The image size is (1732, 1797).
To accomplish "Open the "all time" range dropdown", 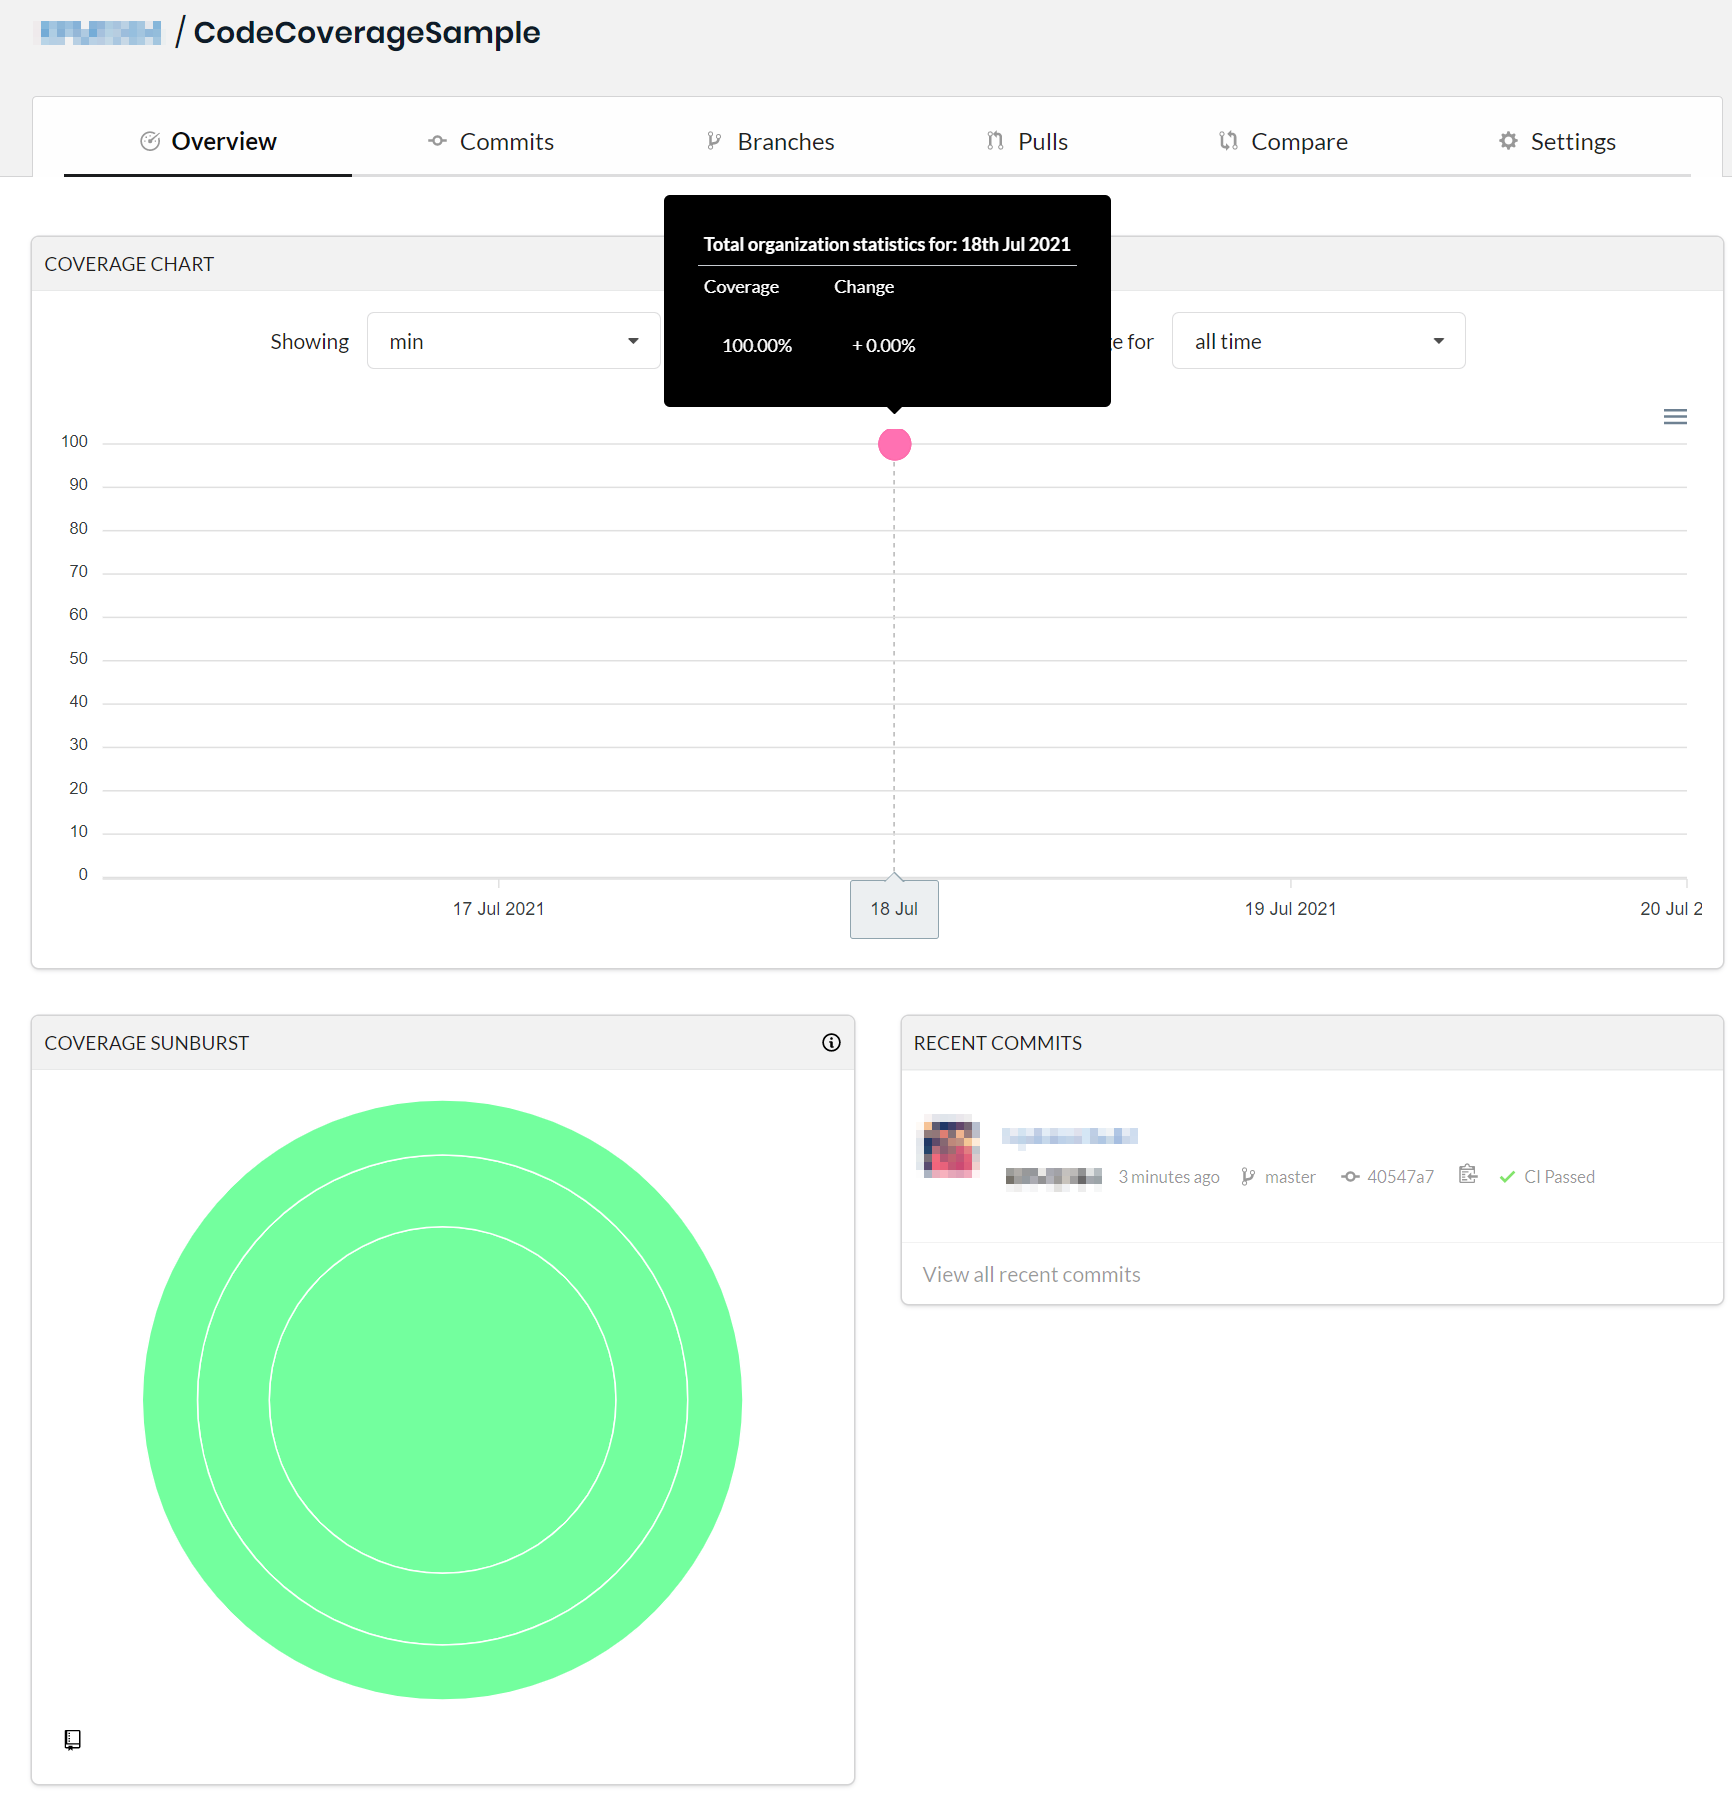I will (x=1317, y=341).
